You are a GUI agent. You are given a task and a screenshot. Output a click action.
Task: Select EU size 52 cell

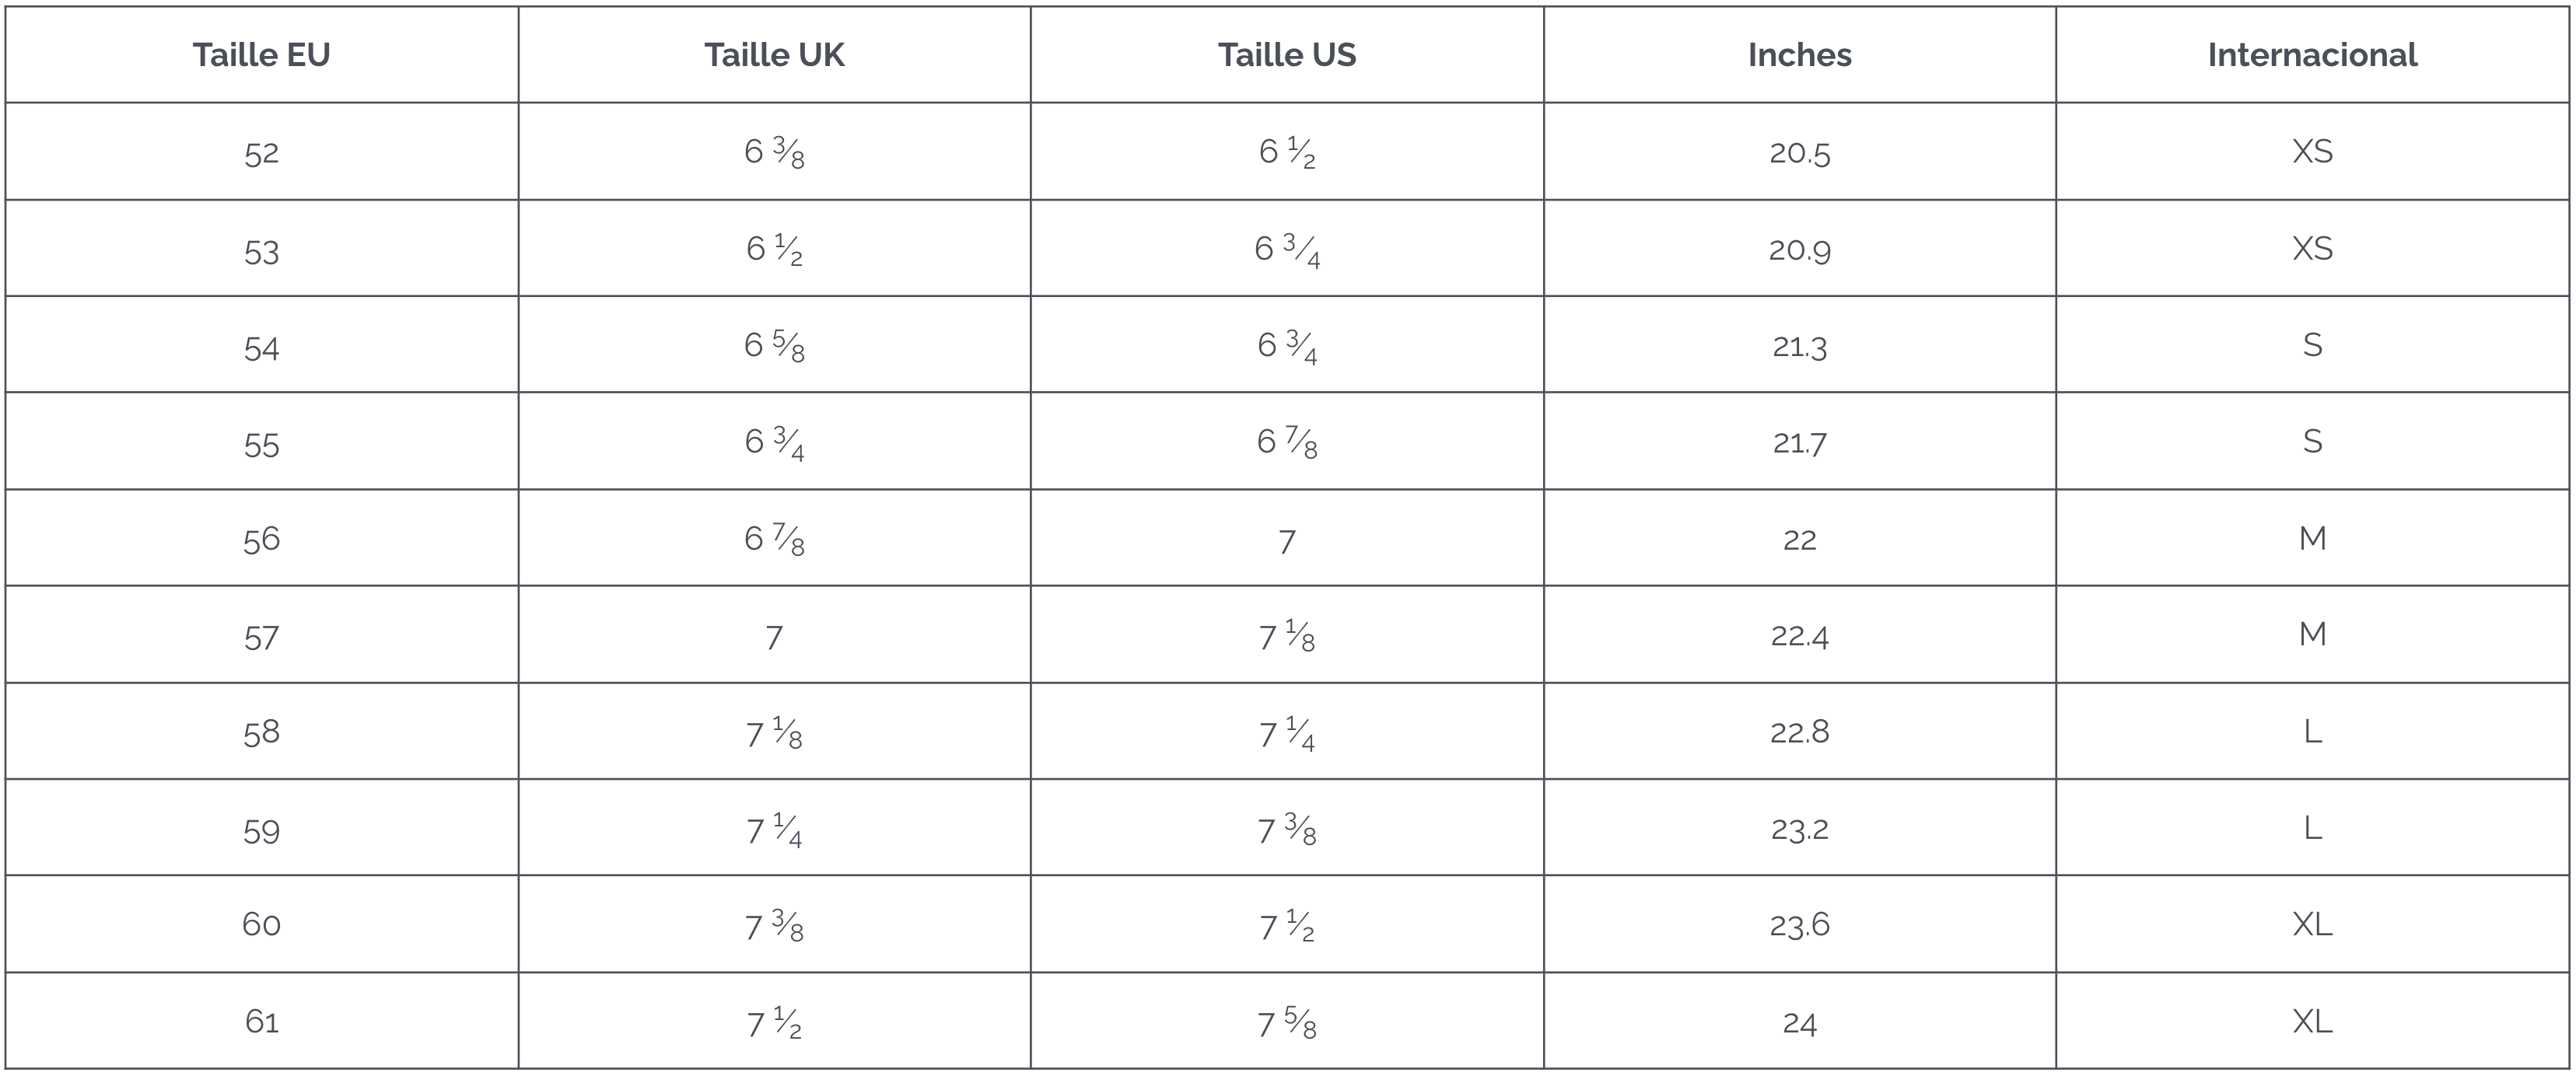(x=261, y=153)
